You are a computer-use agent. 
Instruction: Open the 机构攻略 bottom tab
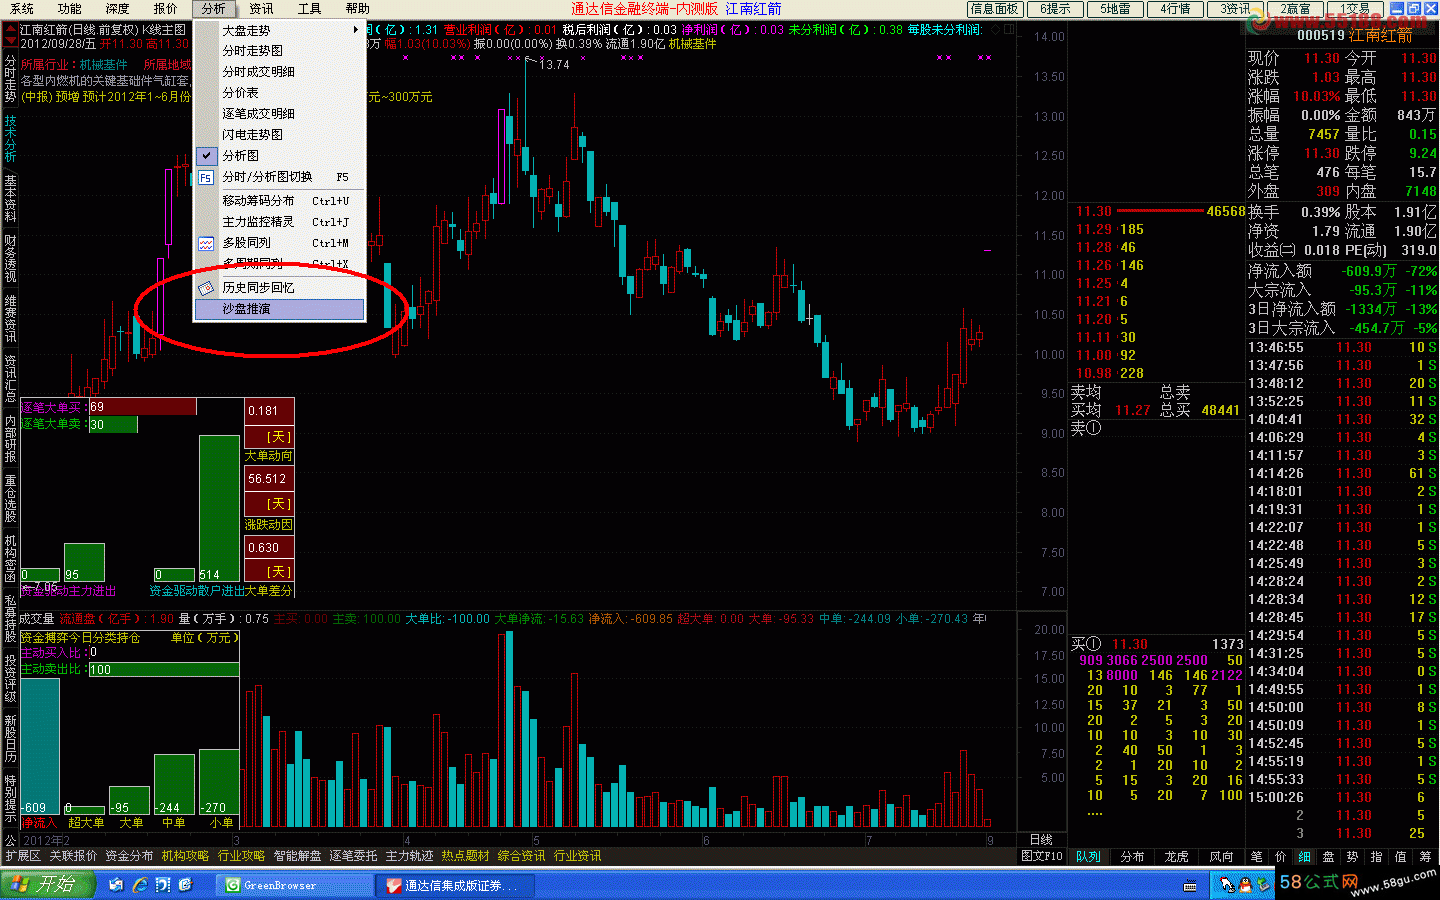click(185, 856)
